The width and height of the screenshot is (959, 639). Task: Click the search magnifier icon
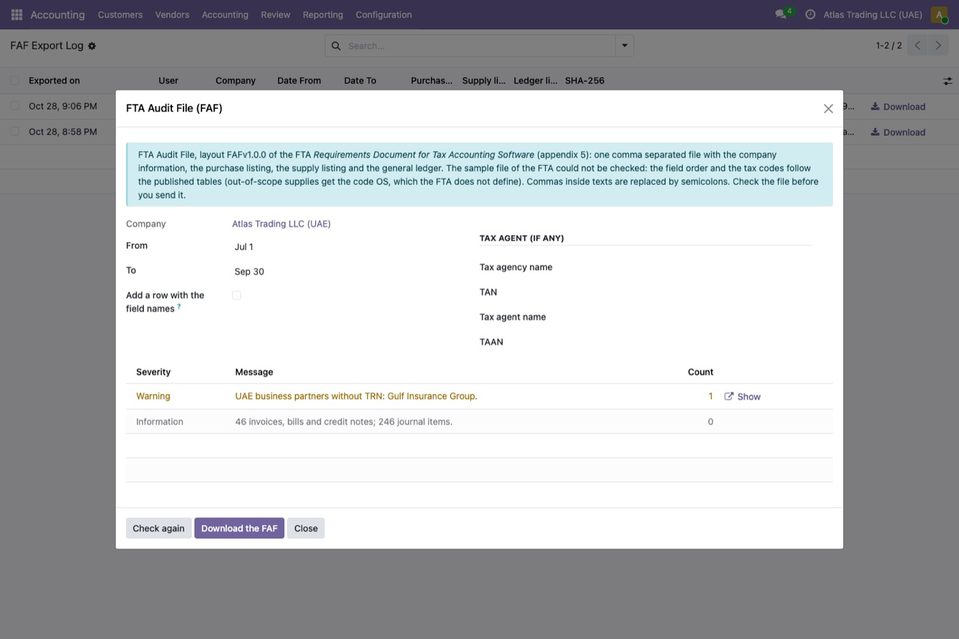pos(336,46)
